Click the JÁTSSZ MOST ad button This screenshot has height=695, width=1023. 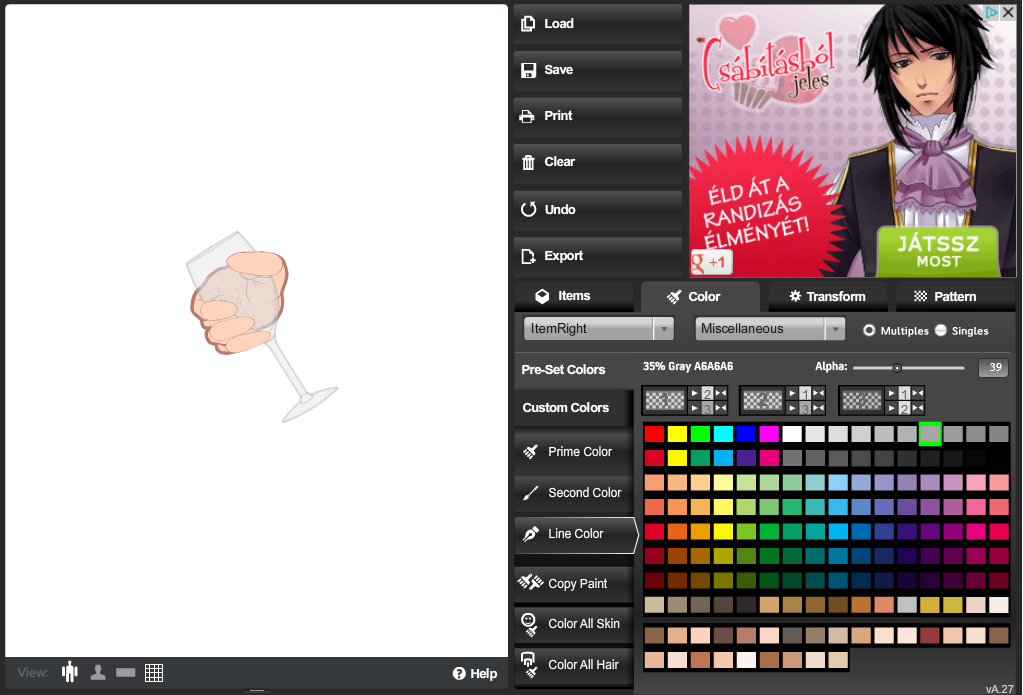pos(938,251)
